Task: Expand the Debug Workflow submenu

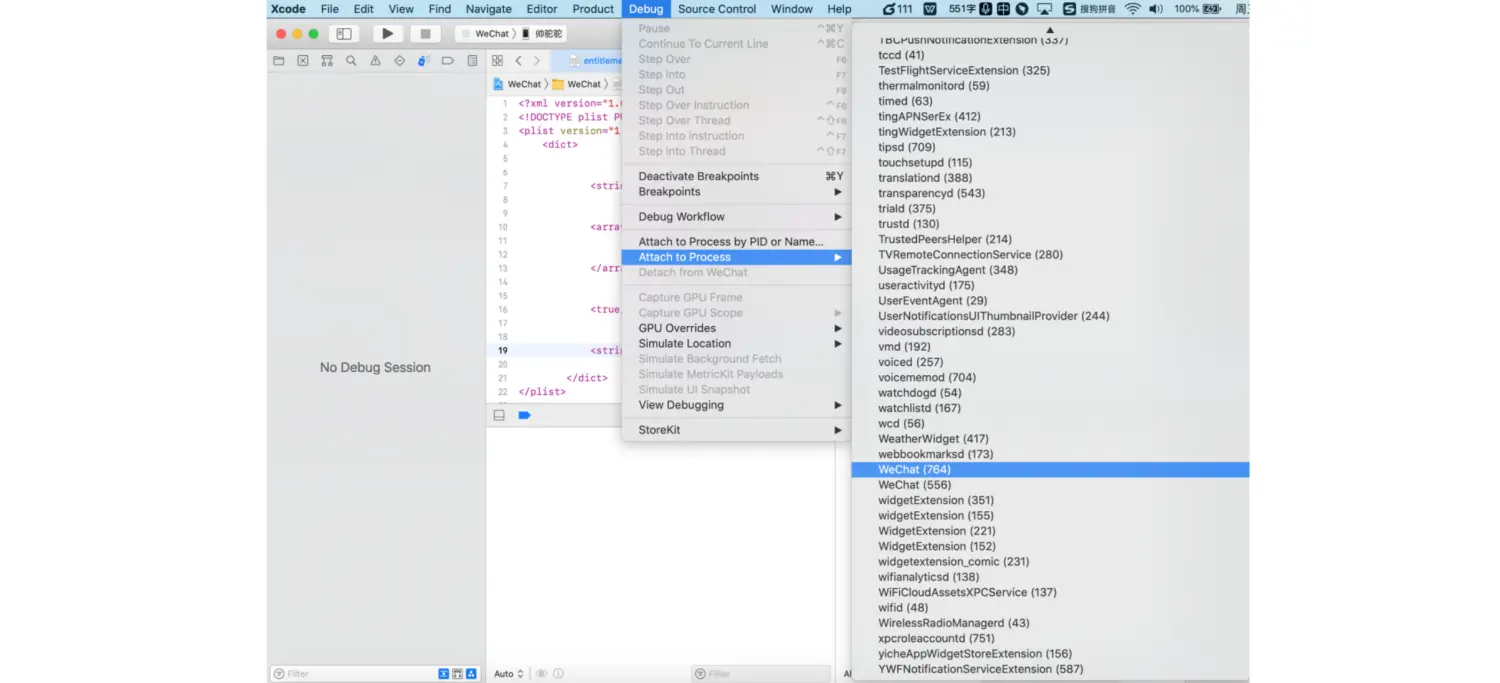Action: 736,217
